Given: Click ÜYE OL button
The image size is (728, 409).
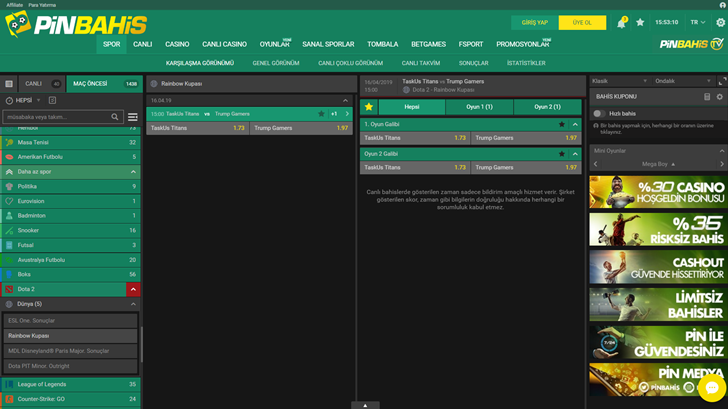Looking at the screenshot, I should click(582, 22).
